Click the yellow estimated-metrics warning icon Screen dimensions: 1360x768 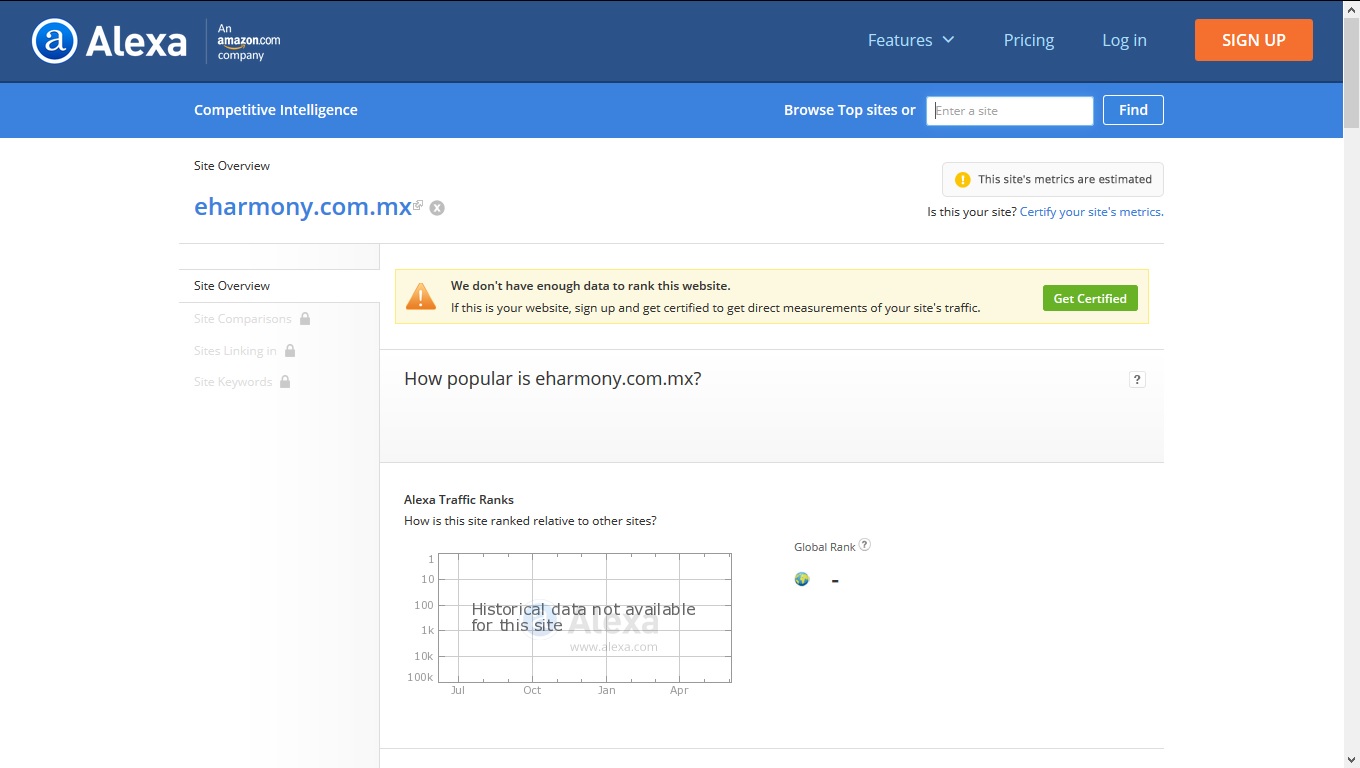point(962,180)
